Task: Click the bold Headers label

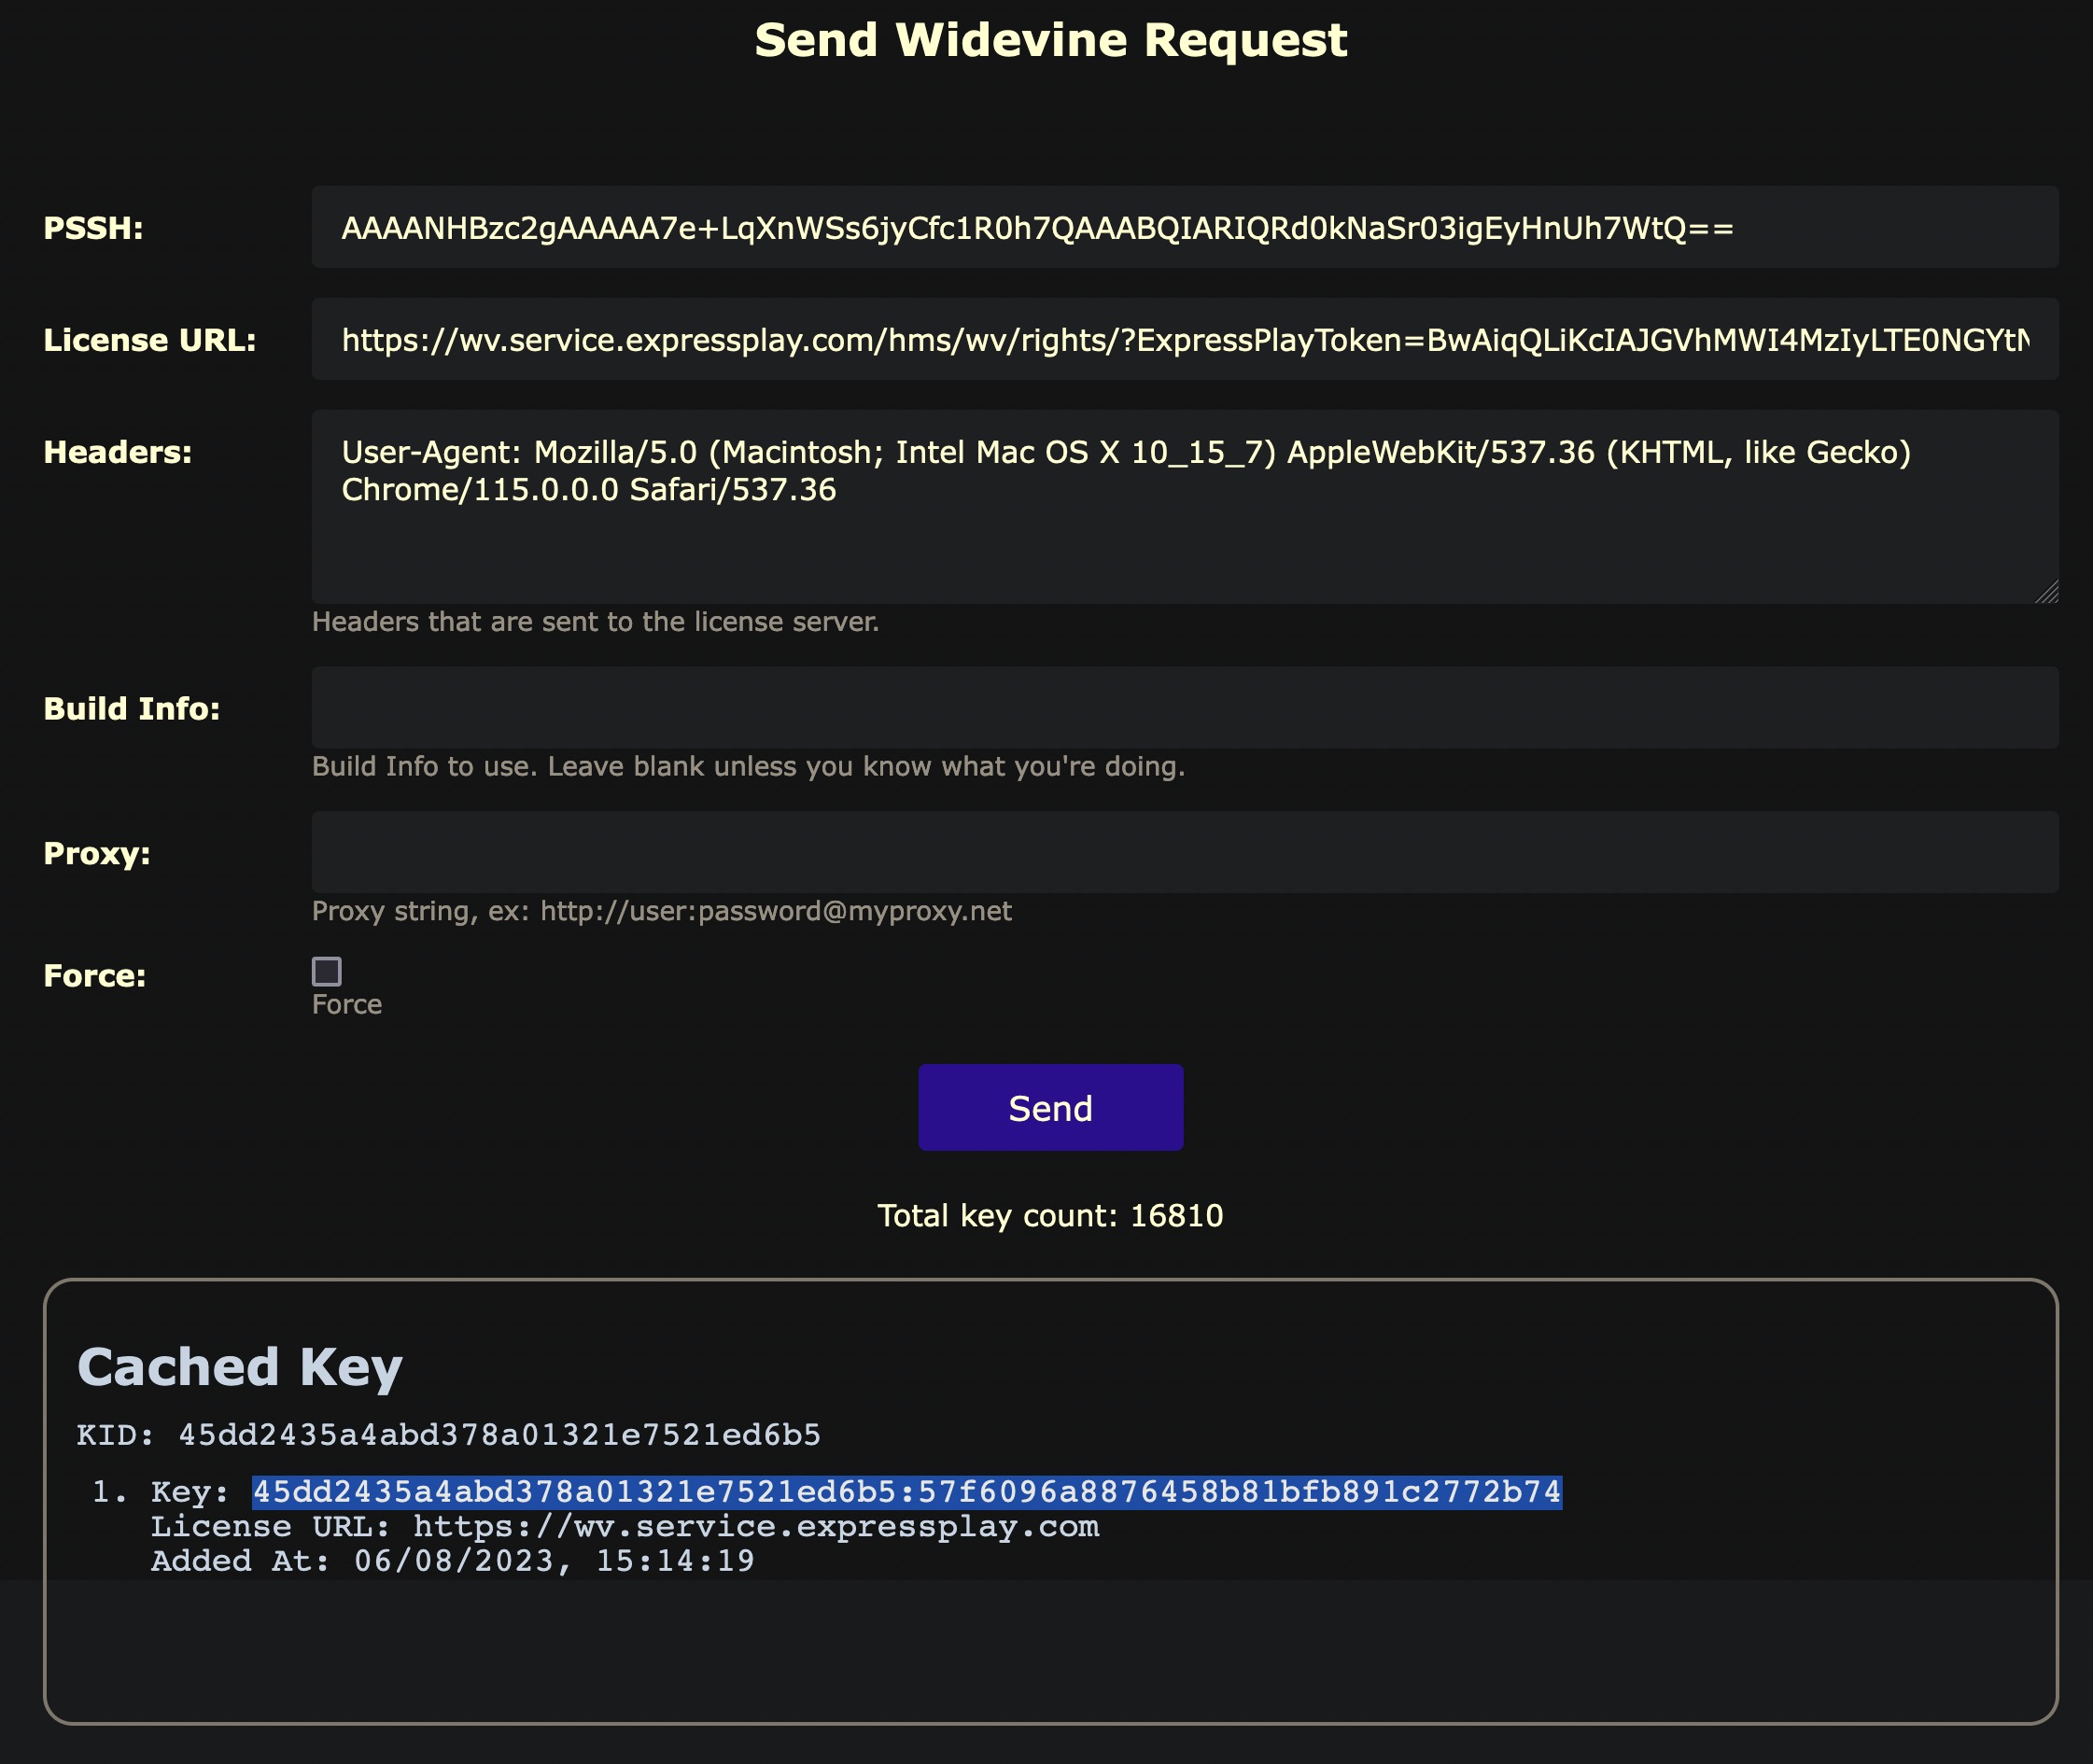Action: (x=118, y=452)
